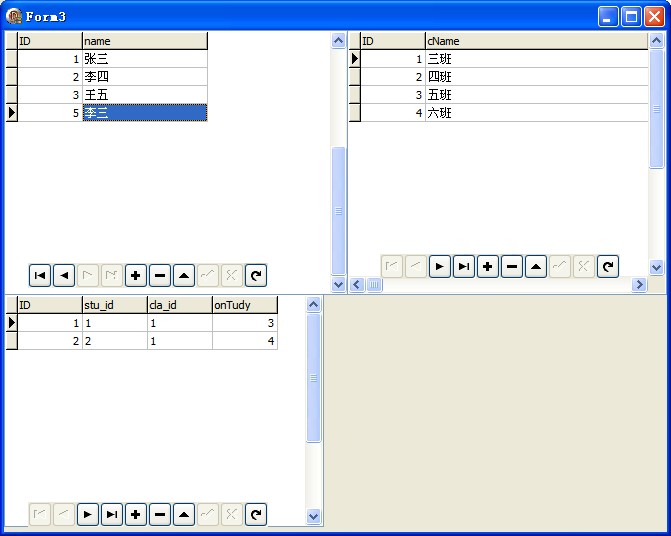Click row indicator for 四班 row
Screen dimensions: 671x536
355,77
